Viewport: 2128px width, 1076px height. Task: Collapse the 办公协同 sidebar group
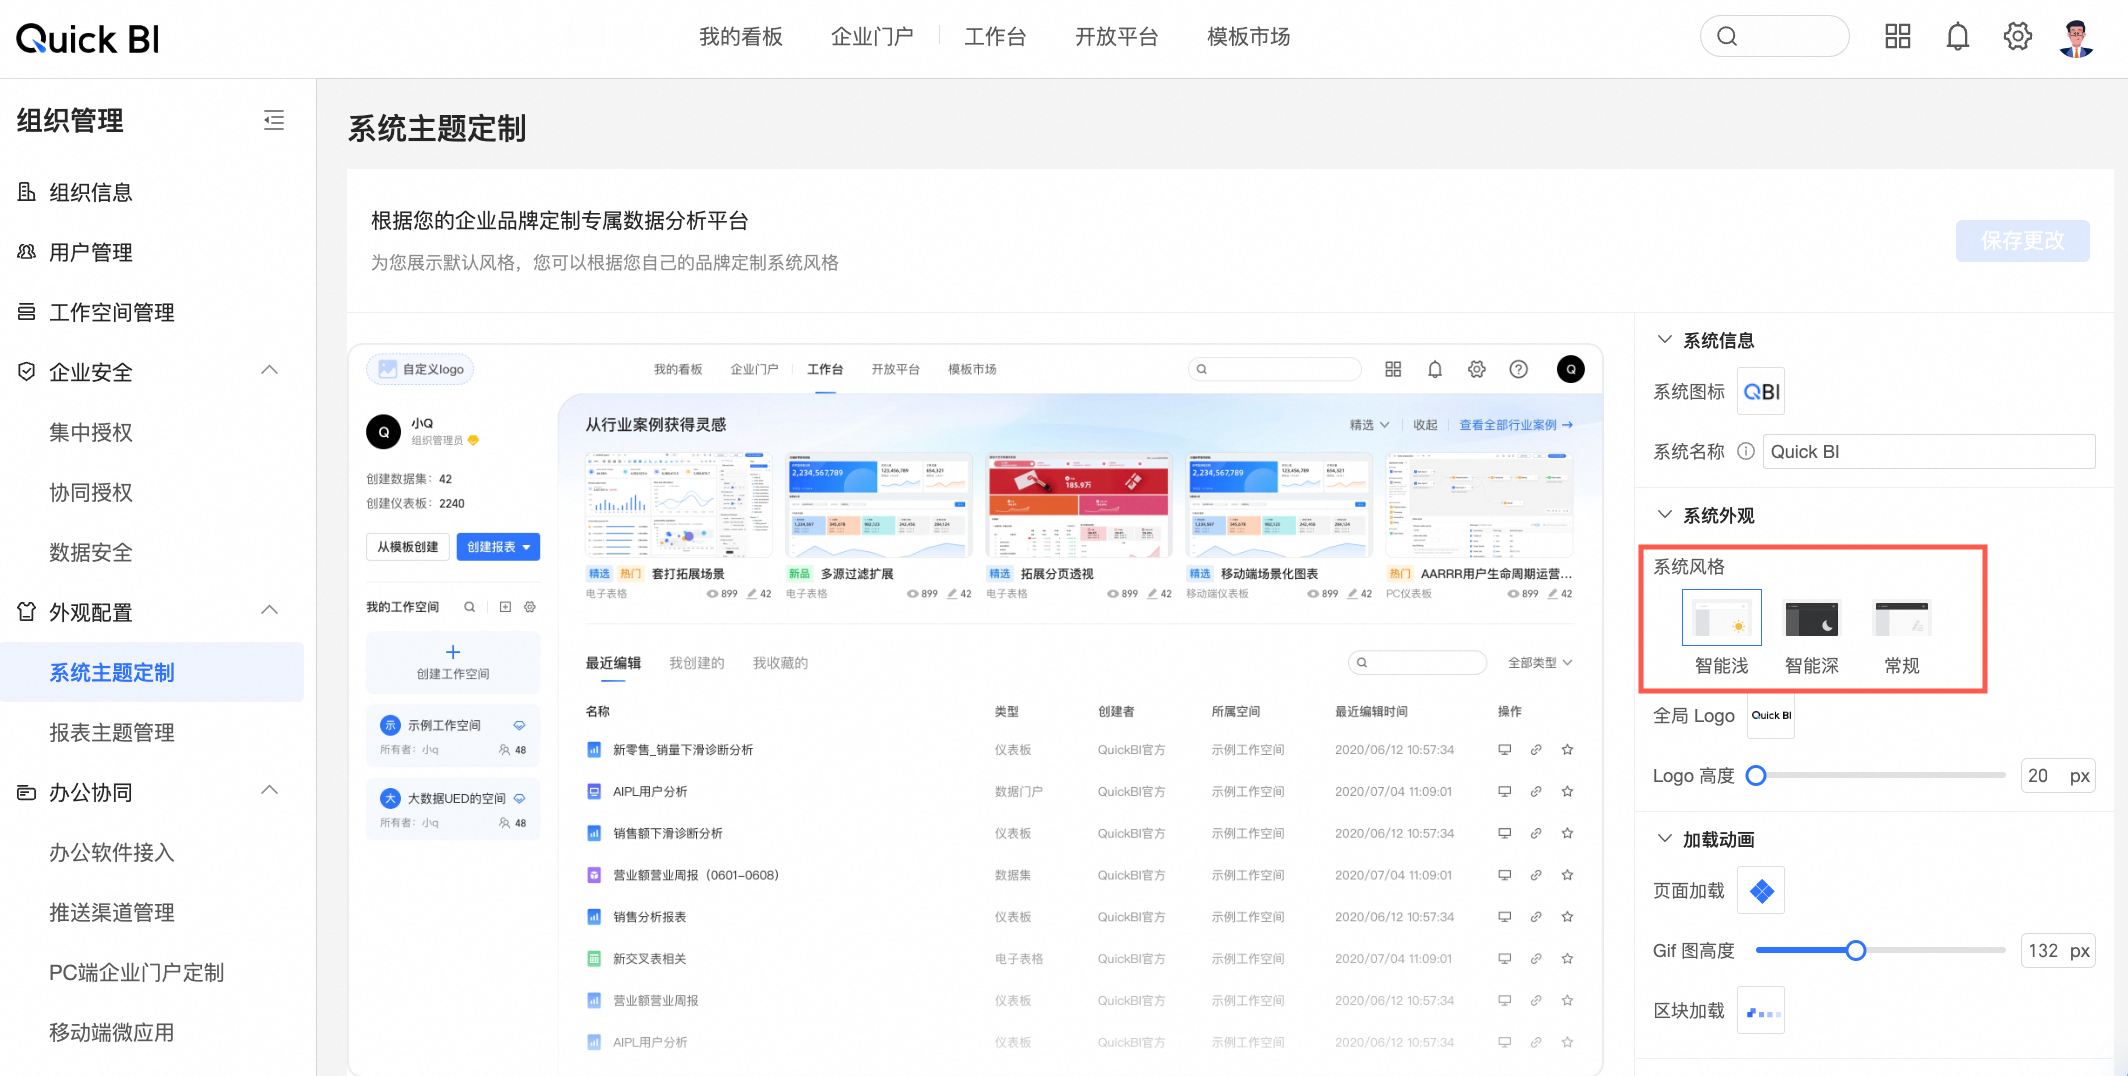[x=269, y=791]
